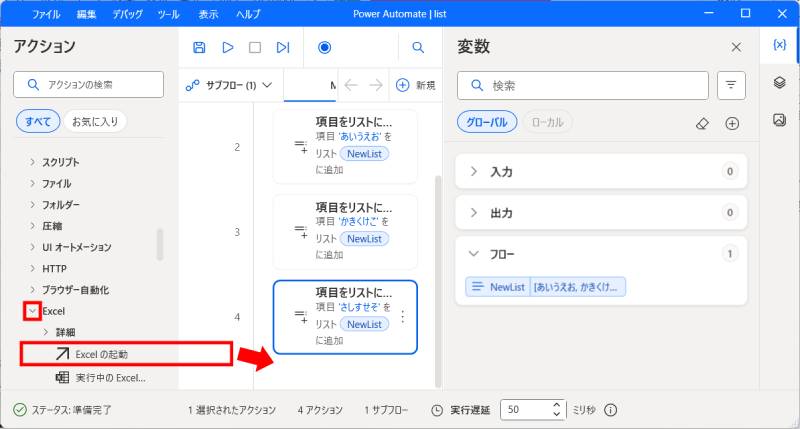This screenshot has width=800, height=429.
Task: Click NewList variable chip in action 3
Action: 364,239
